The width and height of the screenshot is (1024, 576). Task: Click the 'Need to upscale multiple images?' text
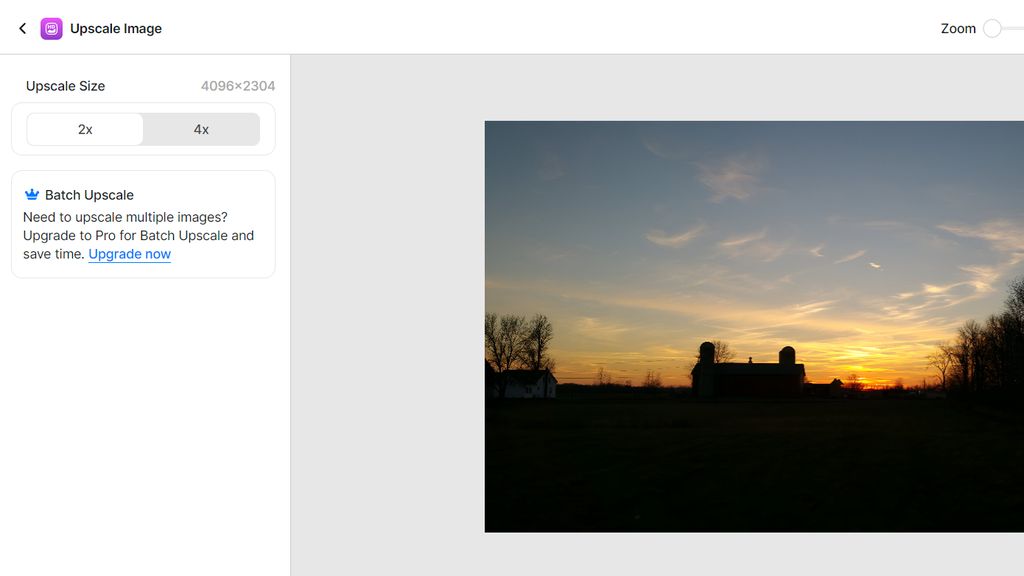coord(125,217)
